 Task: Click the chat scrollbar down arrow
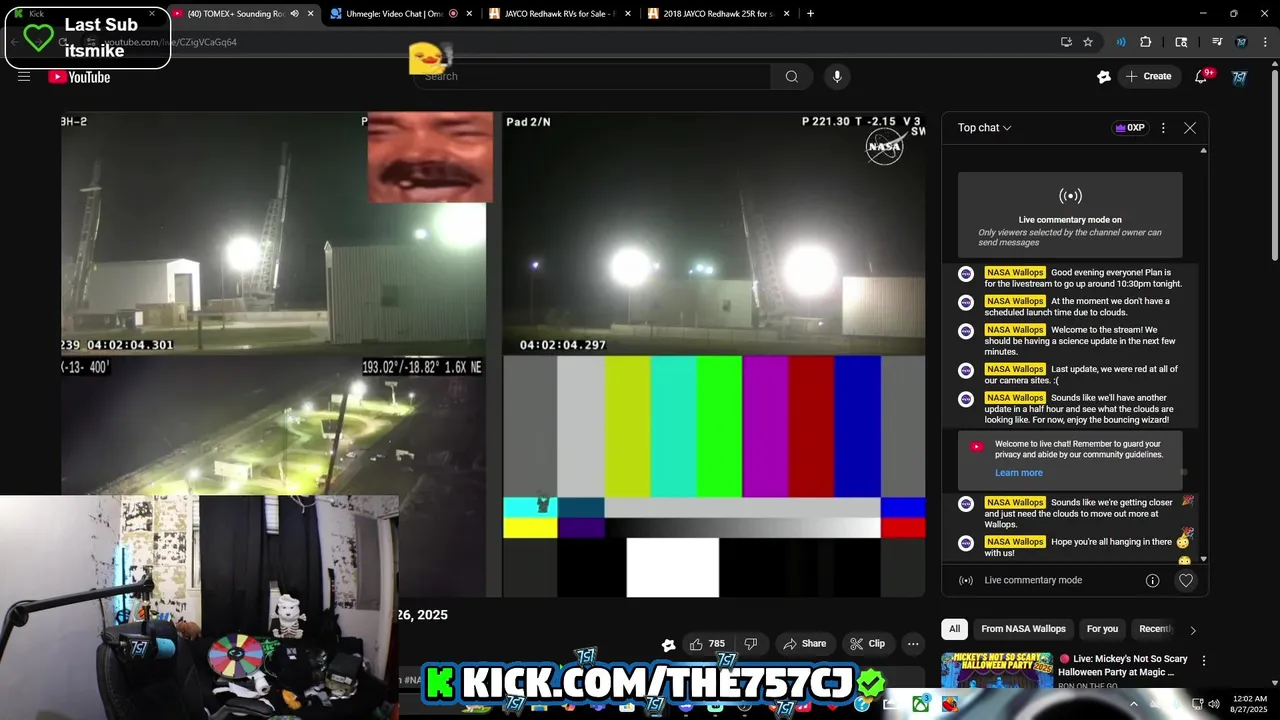pos(1203,559)
